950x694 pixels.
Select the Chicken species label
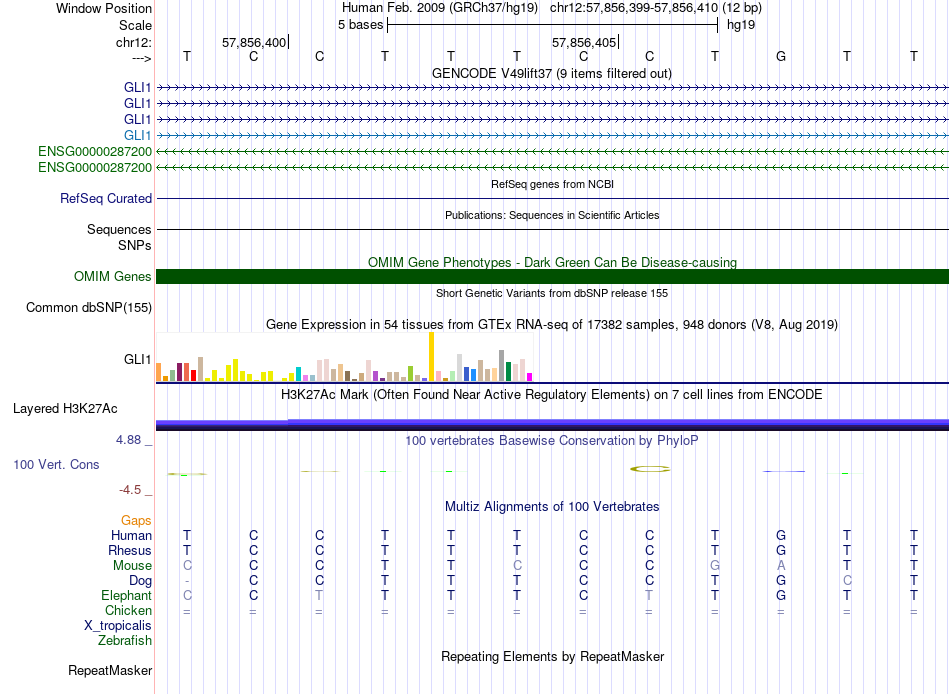[128, 610]
